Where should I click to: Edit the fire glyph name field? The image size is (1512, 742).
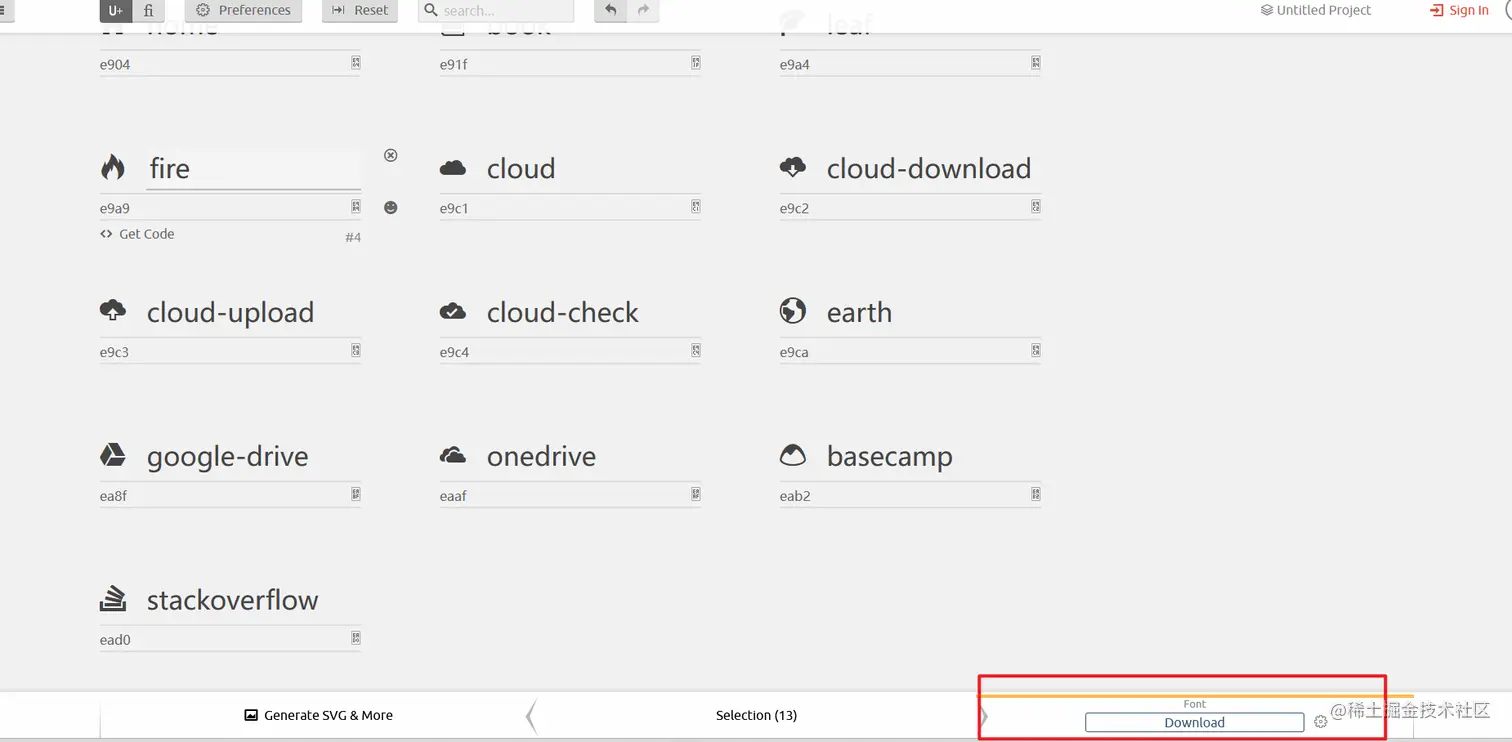click(x=253, y=168)
